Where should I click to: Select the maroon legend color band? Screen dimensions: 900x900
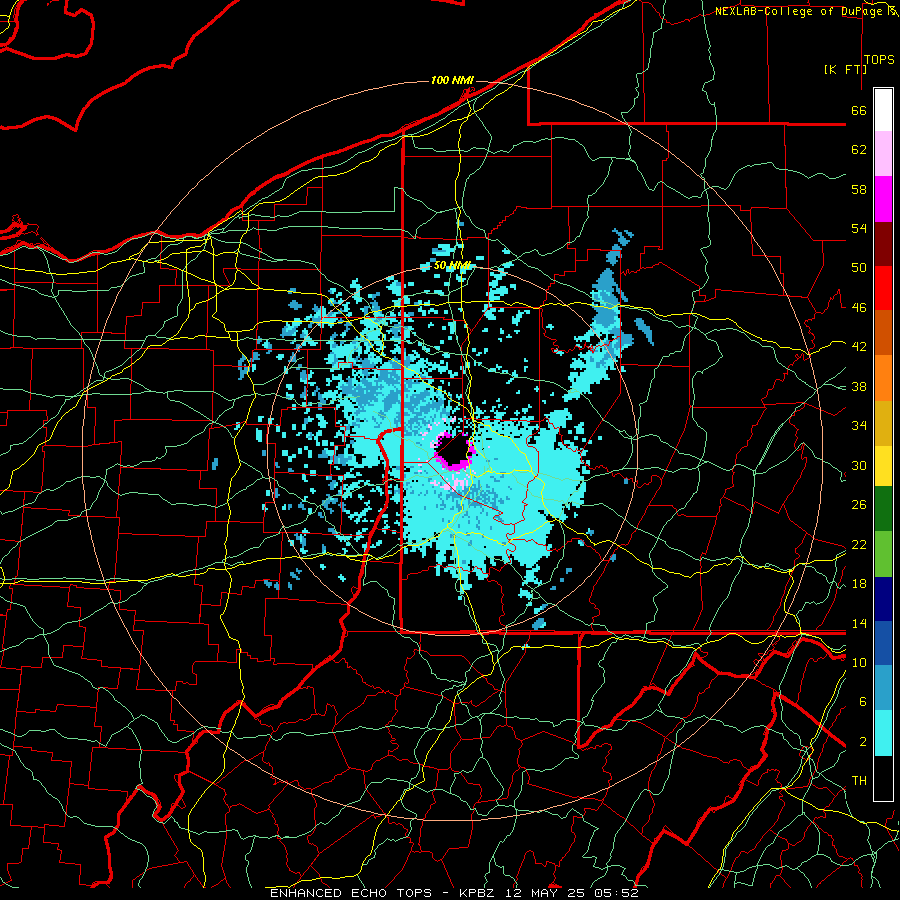coord(883,244)
